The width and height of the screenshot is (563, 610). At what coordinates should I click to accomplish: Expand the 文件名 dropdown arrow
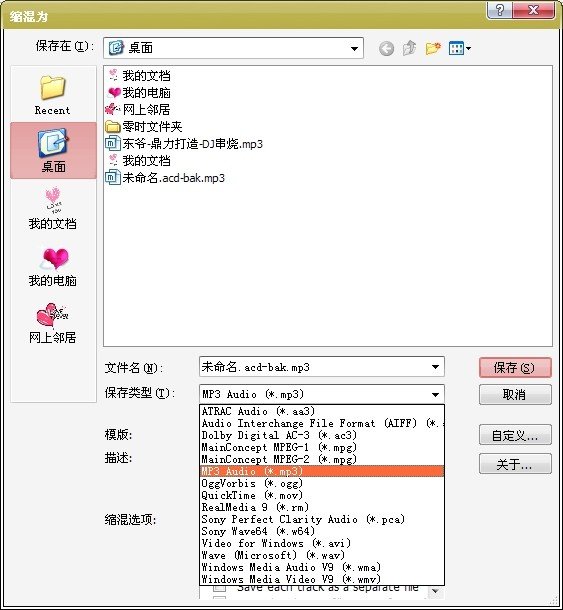pos(435,367)
